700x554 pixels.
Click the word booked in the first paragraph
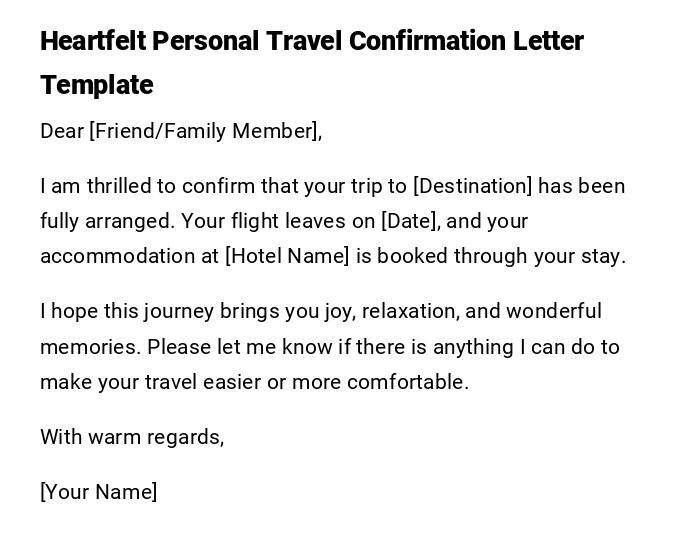point(411,256)
